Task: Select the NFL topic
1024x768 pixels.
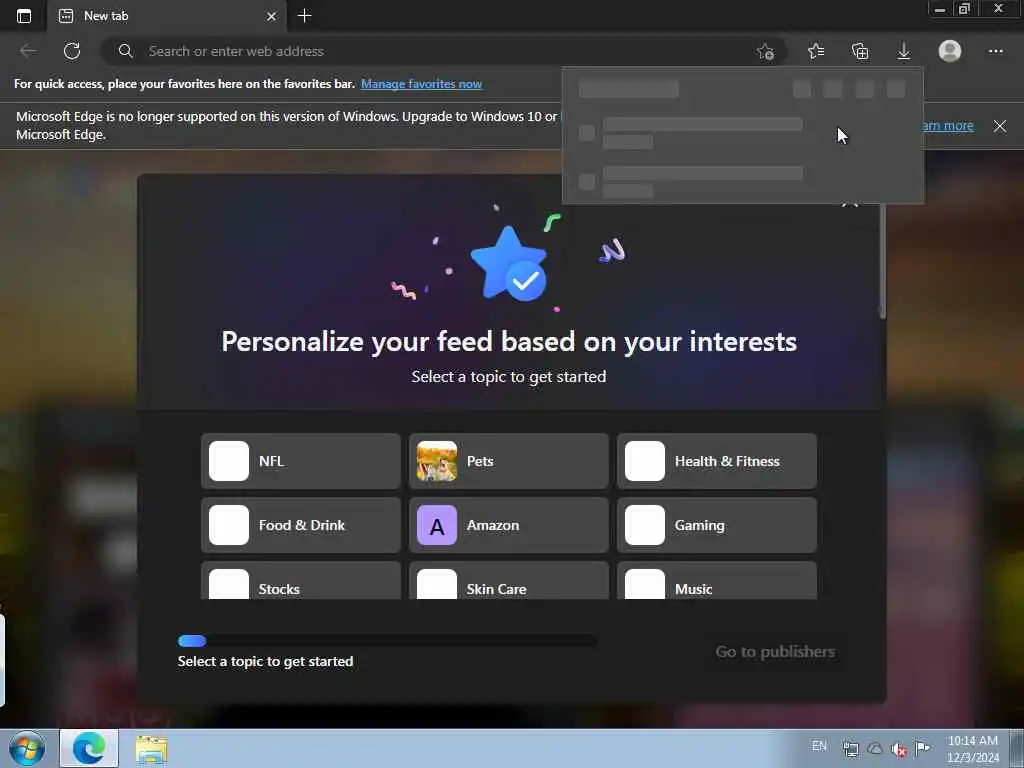Action: coord(300,461)
